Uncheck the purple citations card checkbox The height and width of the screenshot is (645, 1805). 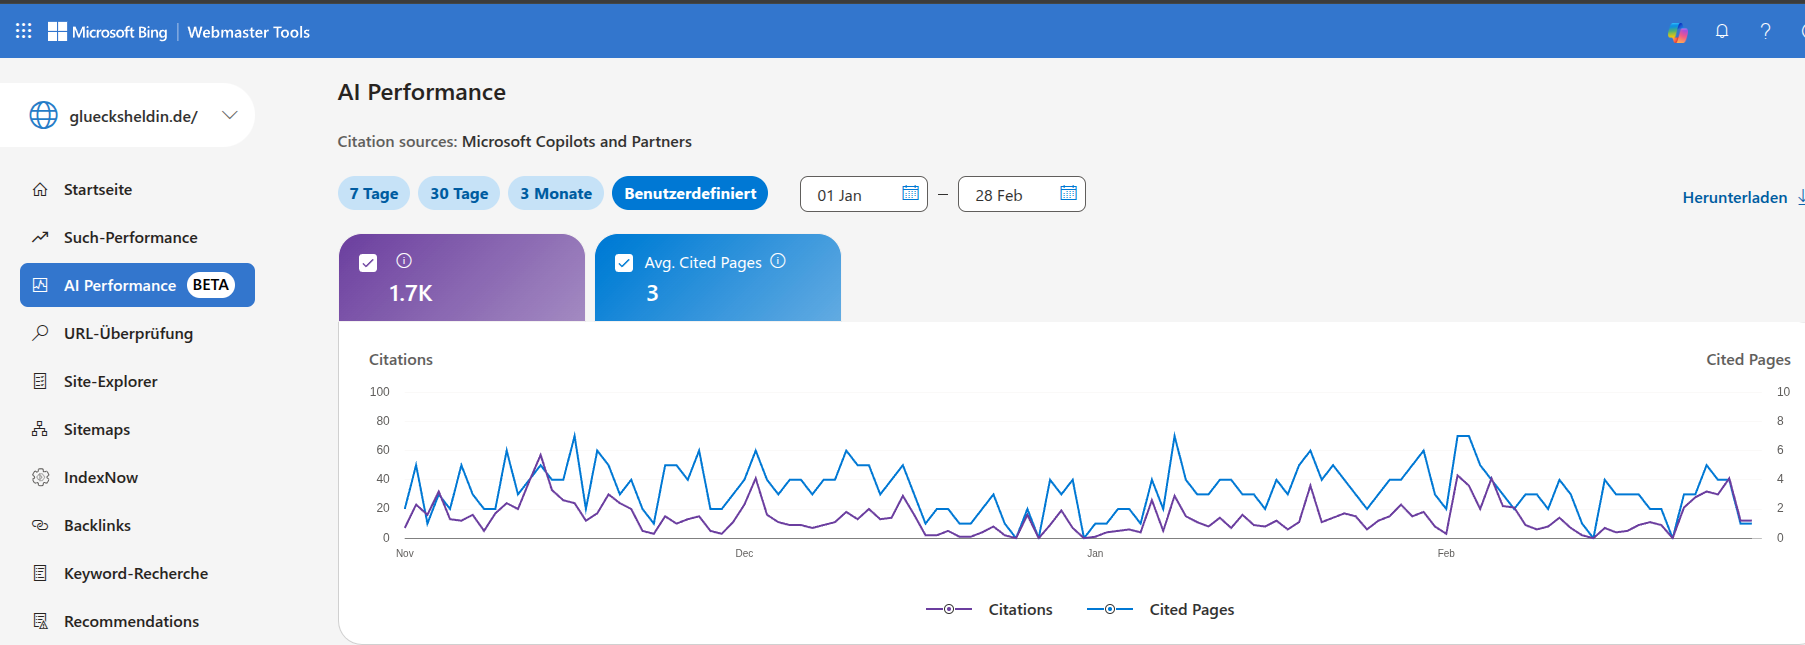368,263
